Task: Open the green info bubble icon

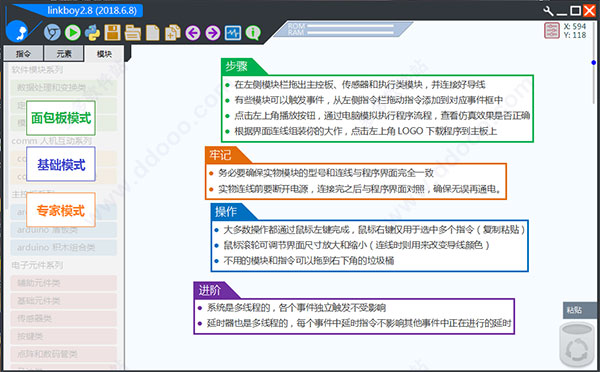Action: pyautogui.click(x=253, y=33)
